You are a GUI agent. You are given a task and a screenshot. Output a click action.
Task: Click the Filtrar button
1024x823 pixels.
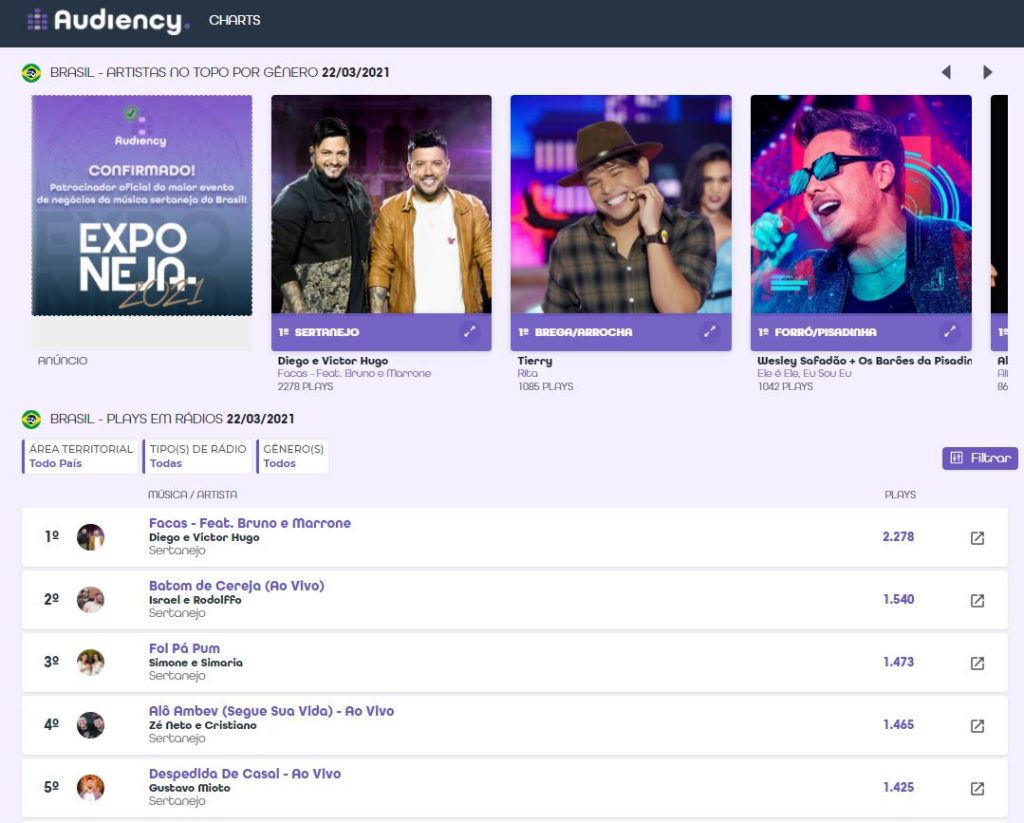[980, 458]
